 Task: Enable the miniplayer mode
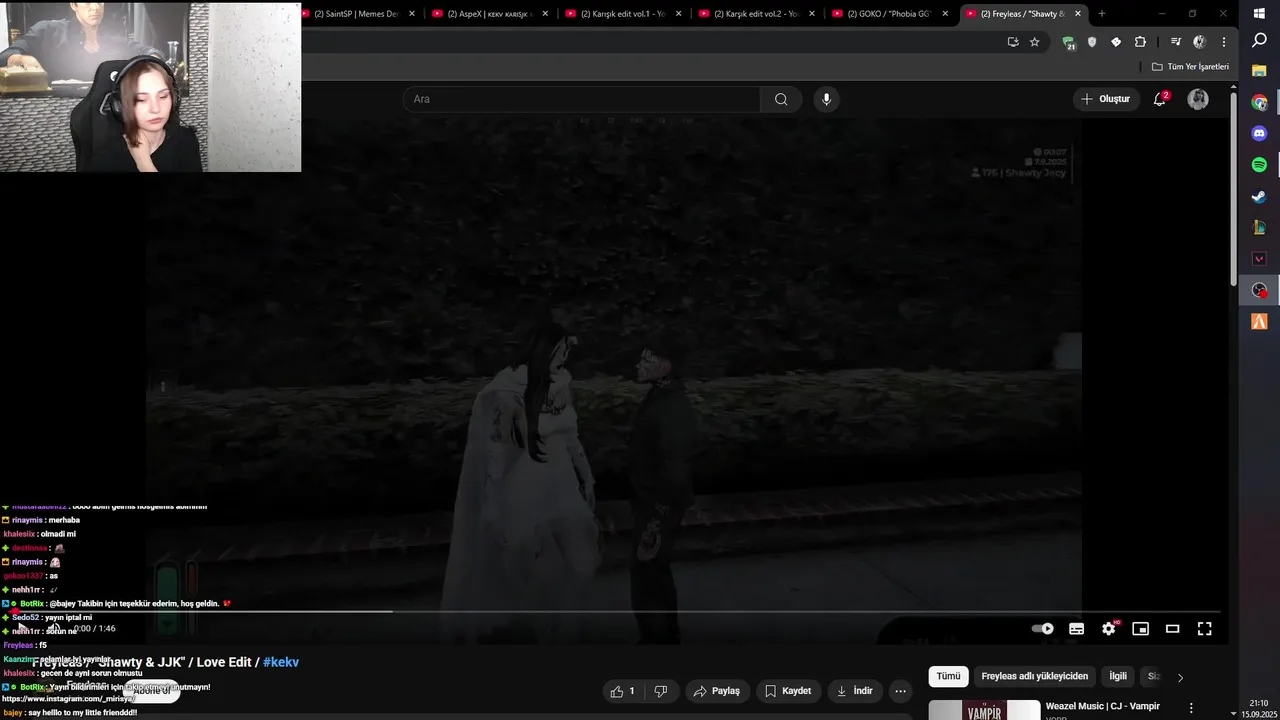coord(1140,629)
